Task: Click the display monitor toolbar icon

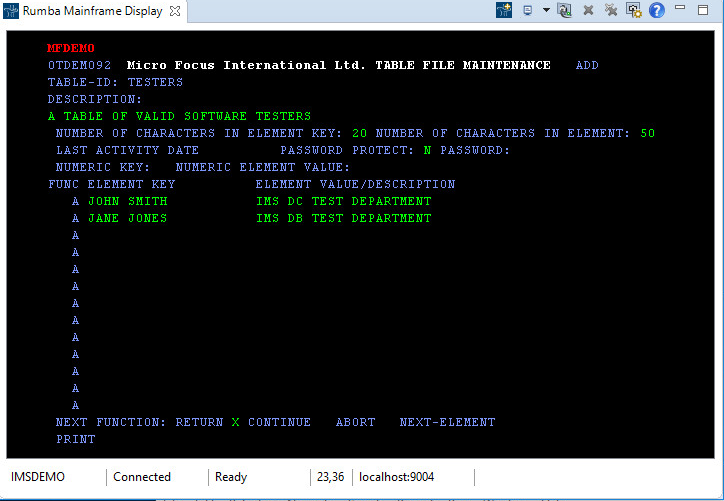Action: pyautogui.click(x=528, y=10)
